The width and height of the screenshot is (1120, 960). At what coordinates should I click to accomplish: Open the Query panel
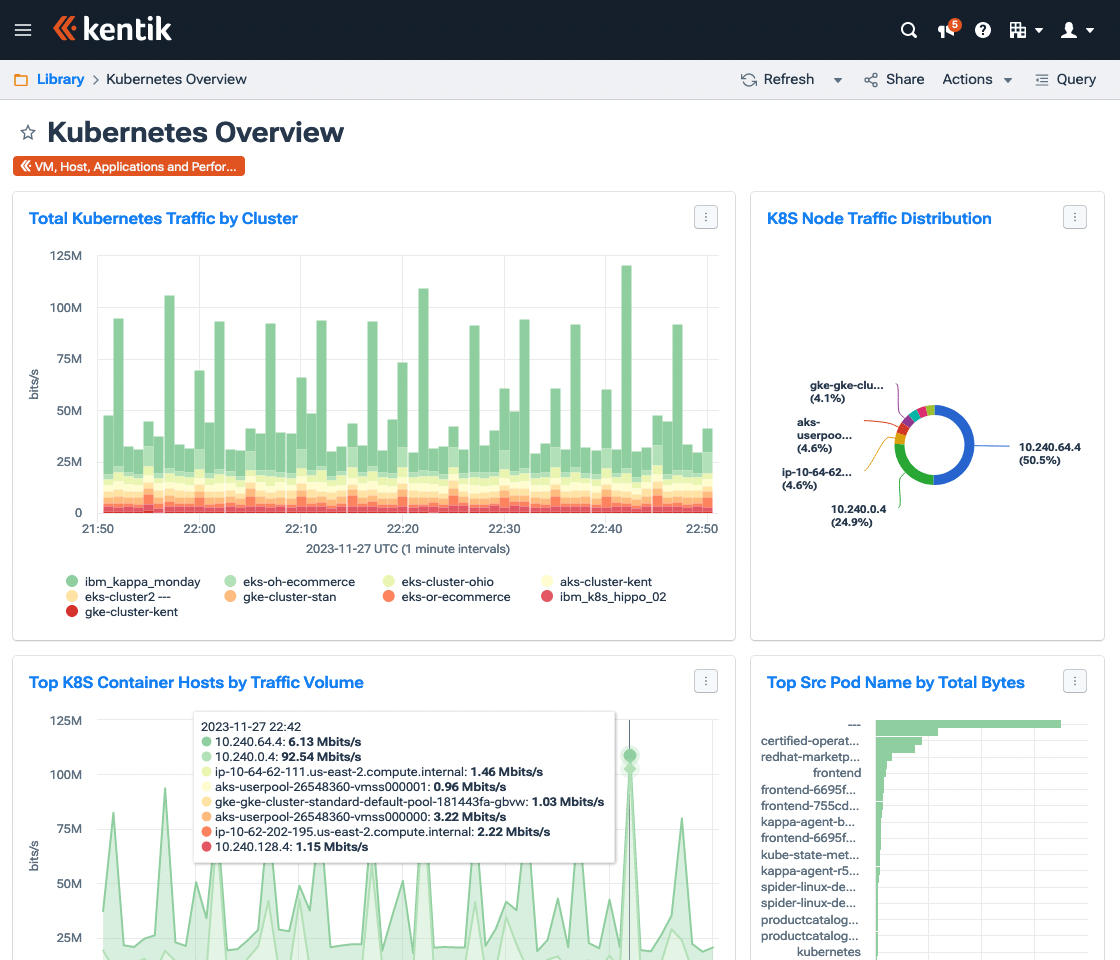tap(1065, 79)
